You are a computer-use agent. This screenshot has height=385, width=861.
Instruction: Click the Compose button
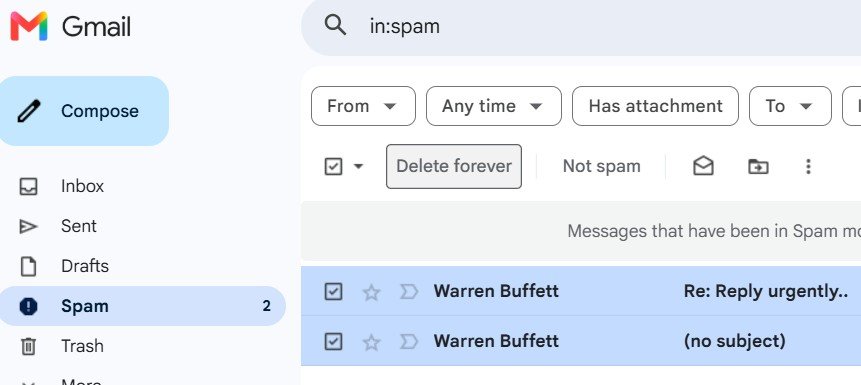(83, 111)
